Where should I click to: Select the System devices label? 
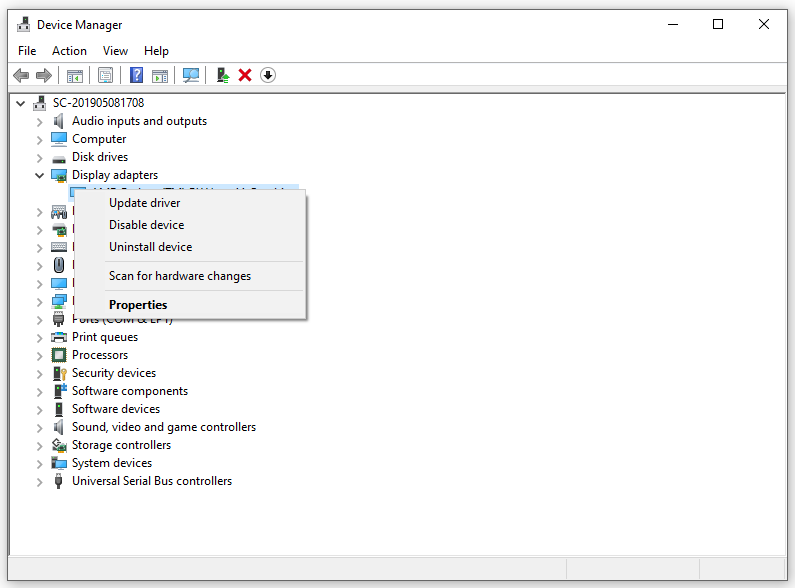(x=112, y=463)
